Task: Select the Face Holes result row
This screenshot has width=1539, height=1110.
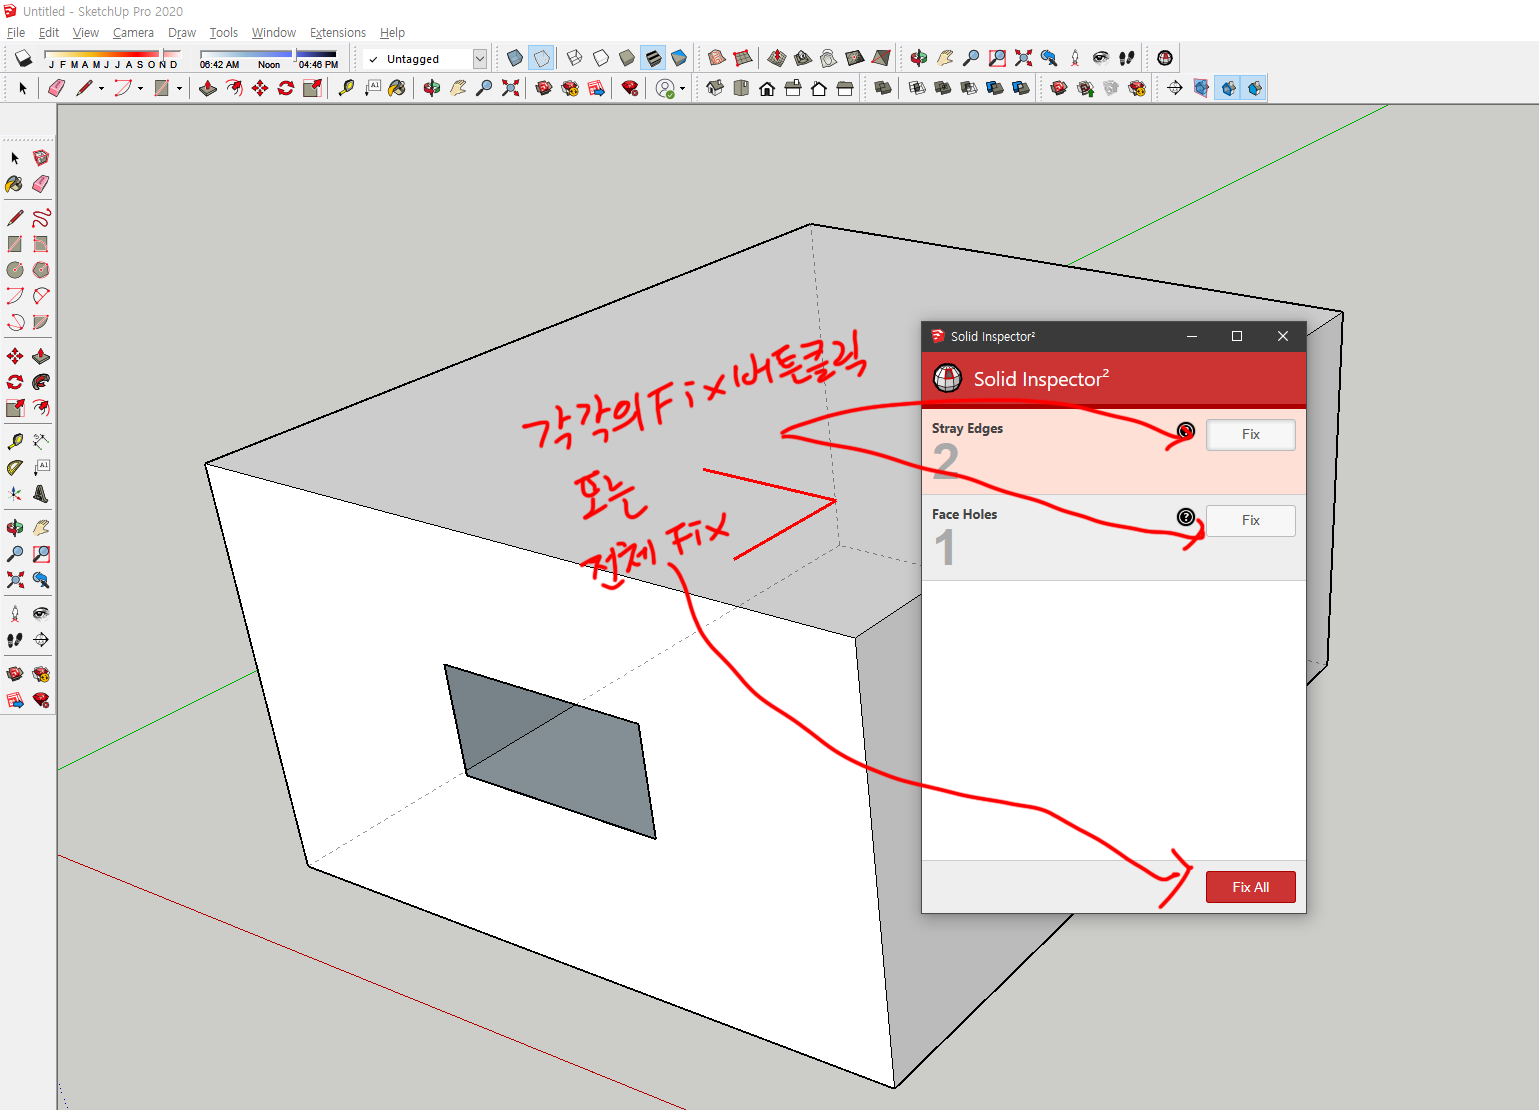Action: click(x=1114, y=538)
